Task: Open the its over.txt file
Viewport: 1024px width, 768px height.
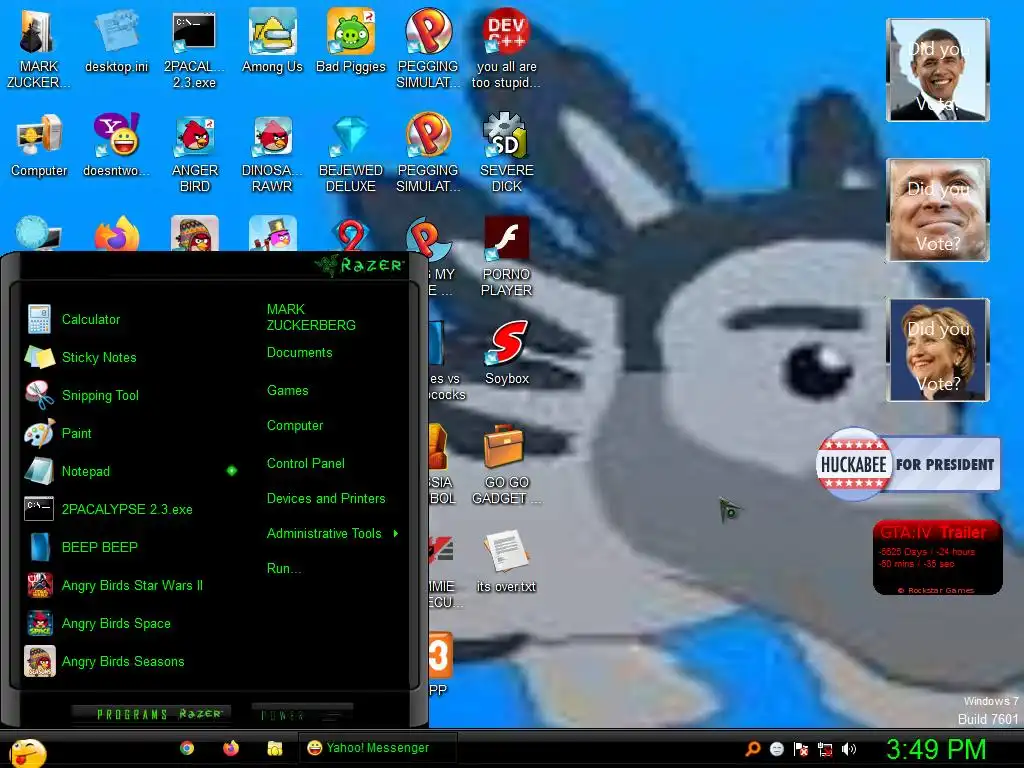Action: click(506, 560)
